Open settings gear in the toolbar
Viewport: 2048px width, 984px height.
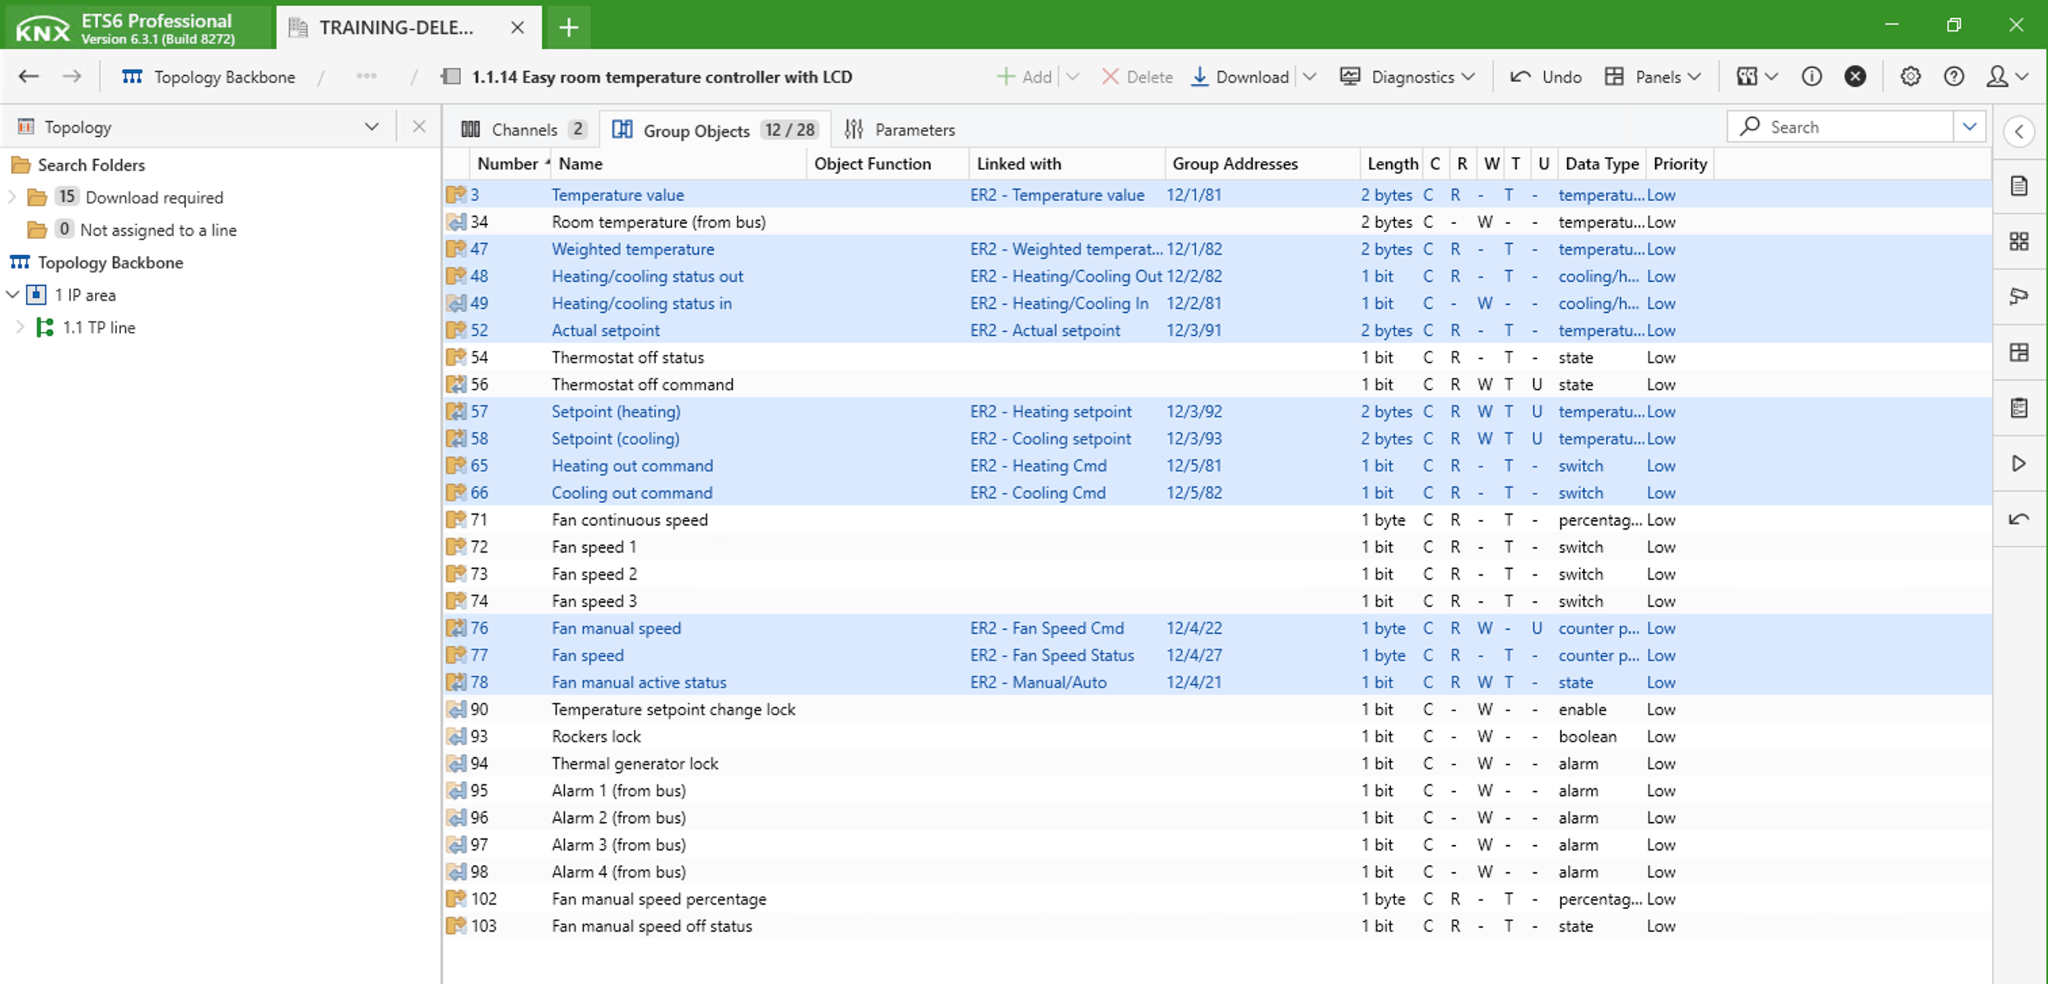(1910, 77)
